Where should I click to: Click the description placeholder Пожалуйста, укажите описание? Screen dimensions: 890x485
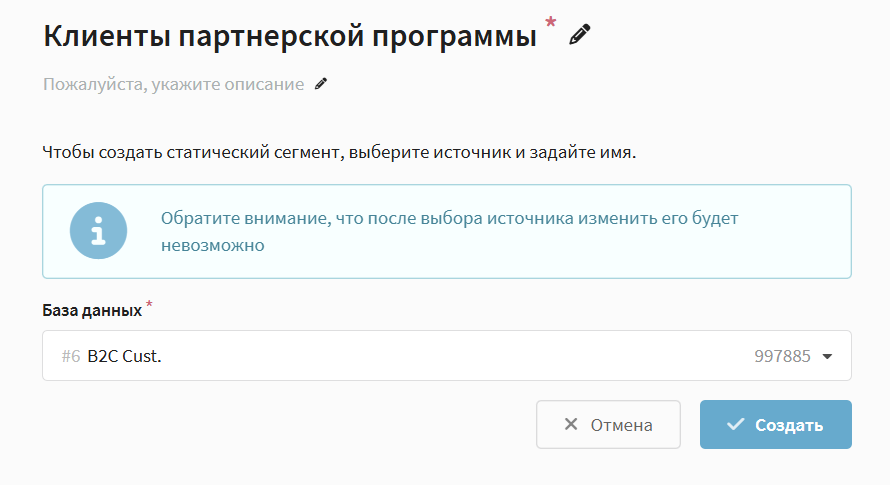pyautogui.click(x=173, y=85)
